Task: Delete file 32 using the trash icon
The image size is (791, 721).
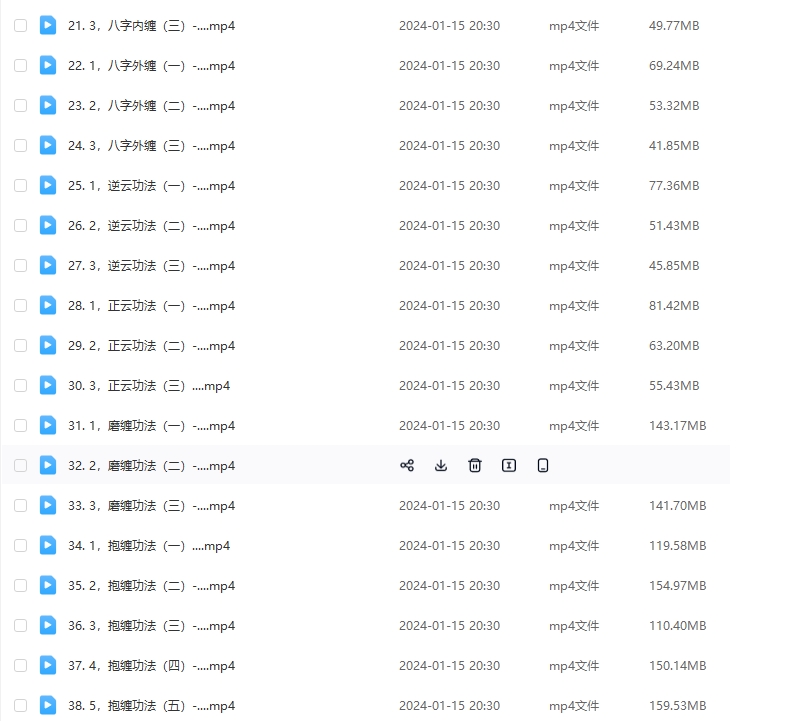Action: click(475, 465)
